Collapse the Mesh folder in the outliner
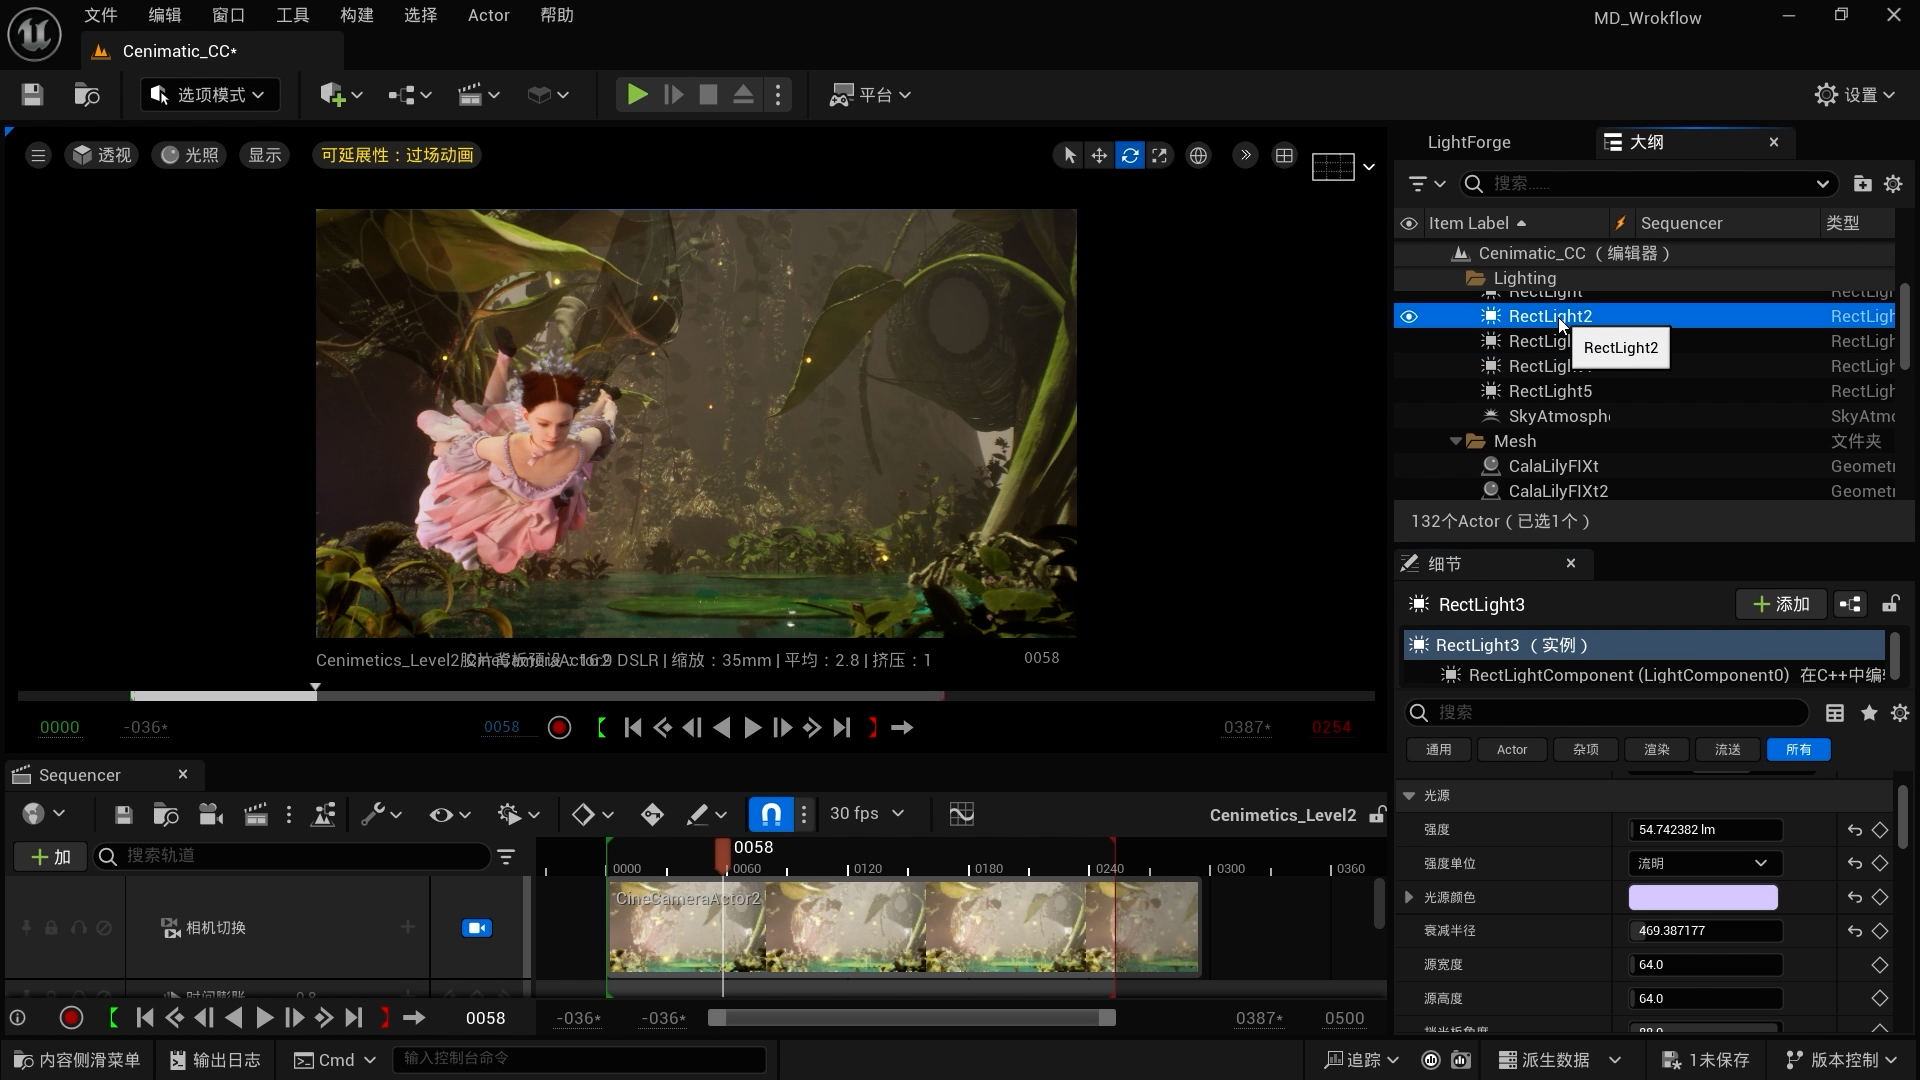The image size is (1920, 1080). 1457,440
